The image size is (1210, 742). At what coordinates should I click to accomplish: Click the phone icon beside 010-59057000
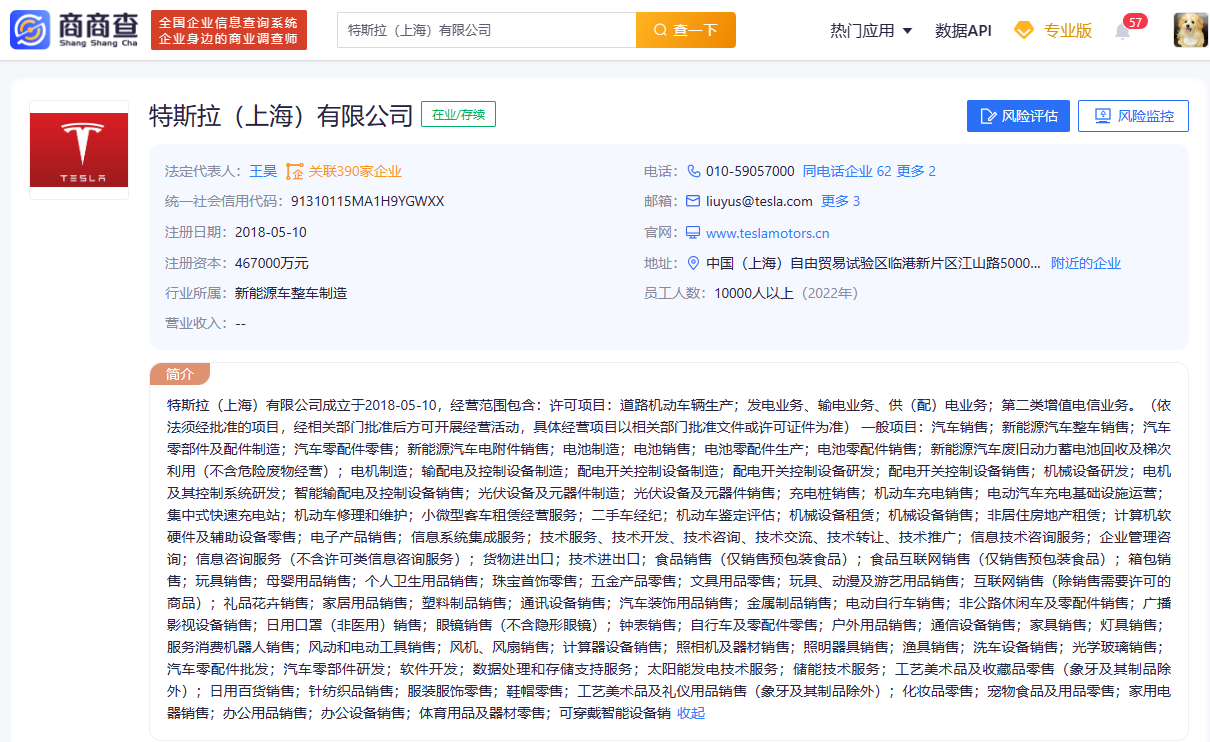tap(693, 171)
